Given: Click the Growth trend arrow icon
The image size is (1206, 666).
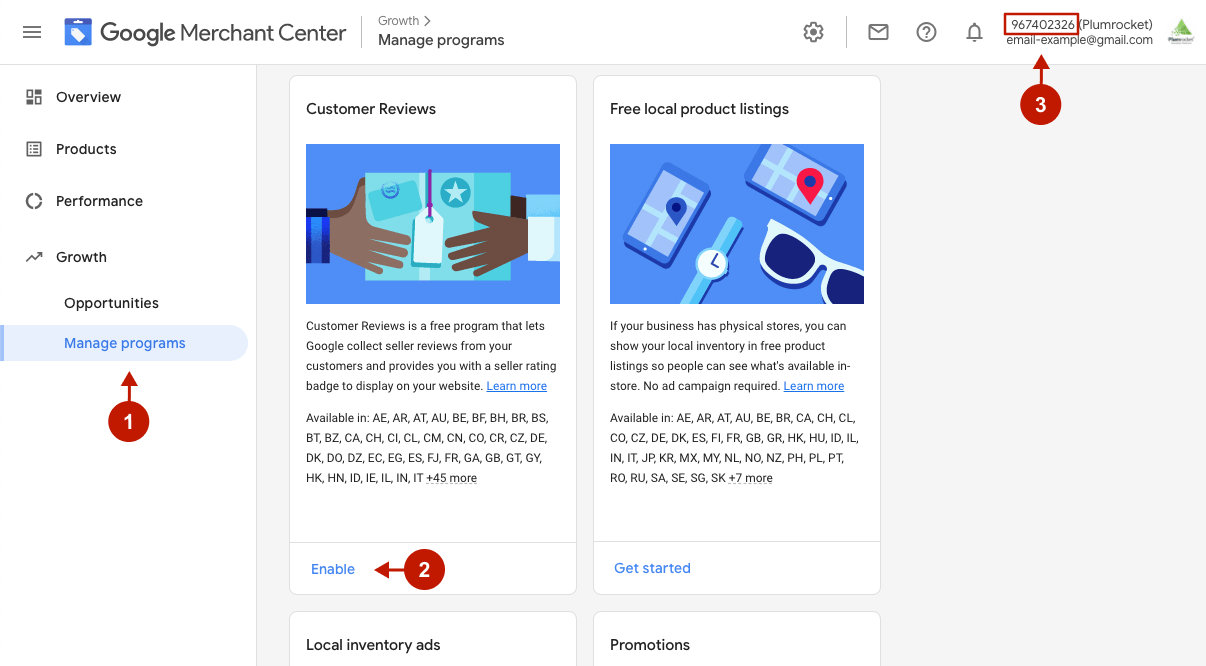Looking at the screenshot, I should (34, 257).
